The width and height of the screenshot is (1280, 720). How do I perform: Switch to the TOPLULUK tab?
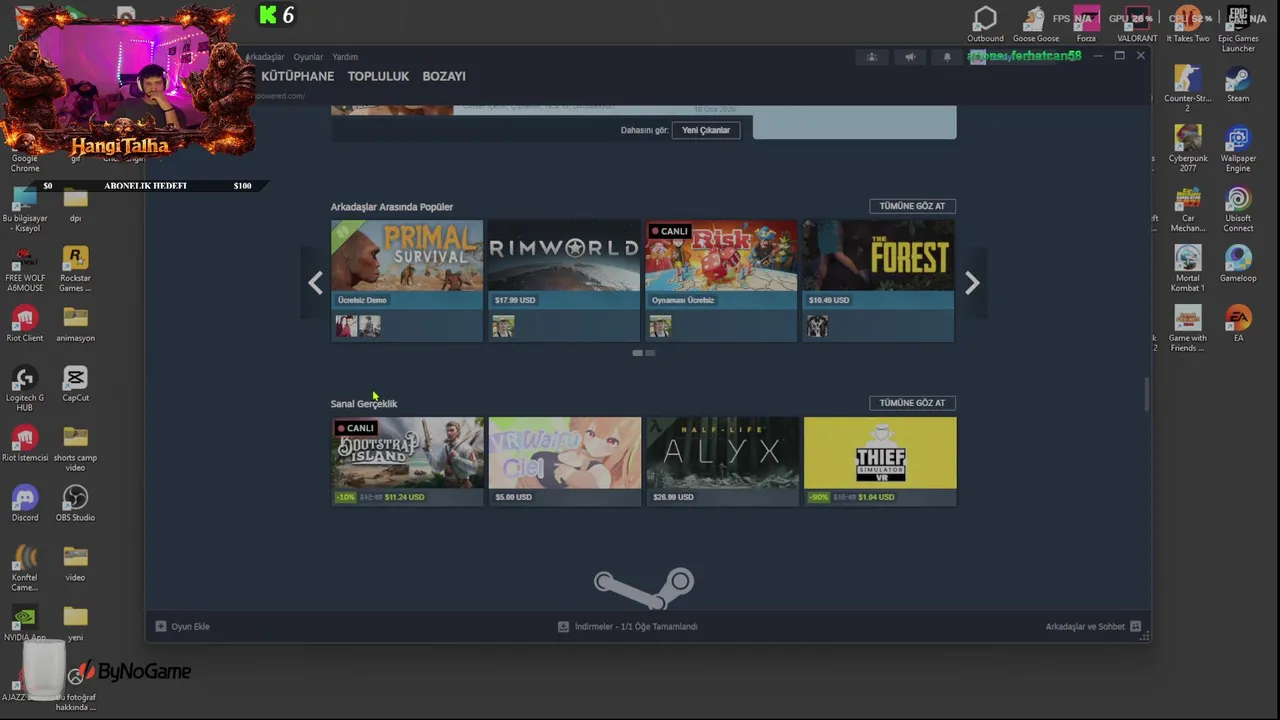(378, 76)
